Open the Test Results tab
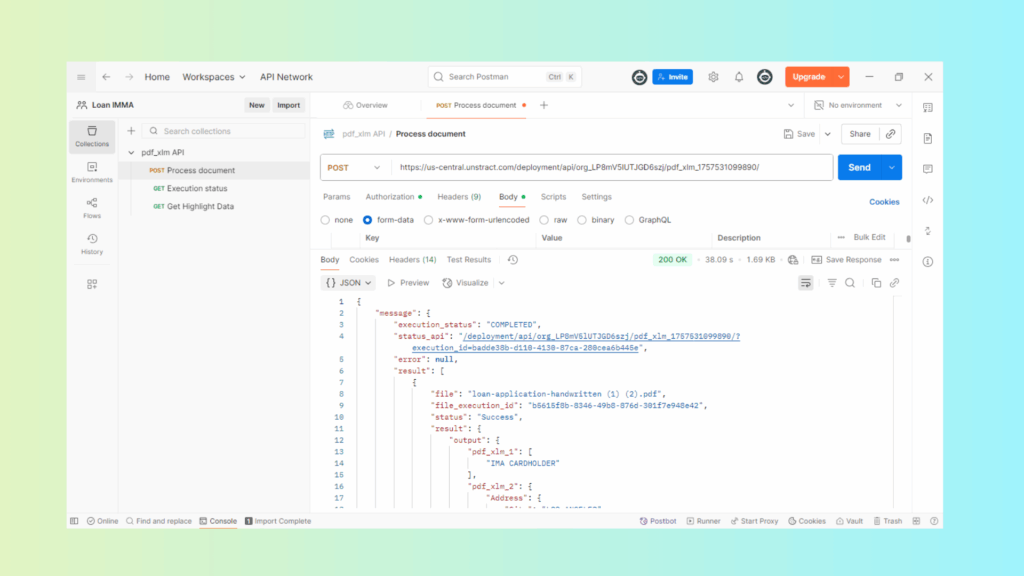The image size is (1024, 576). (x=468, y=260)
